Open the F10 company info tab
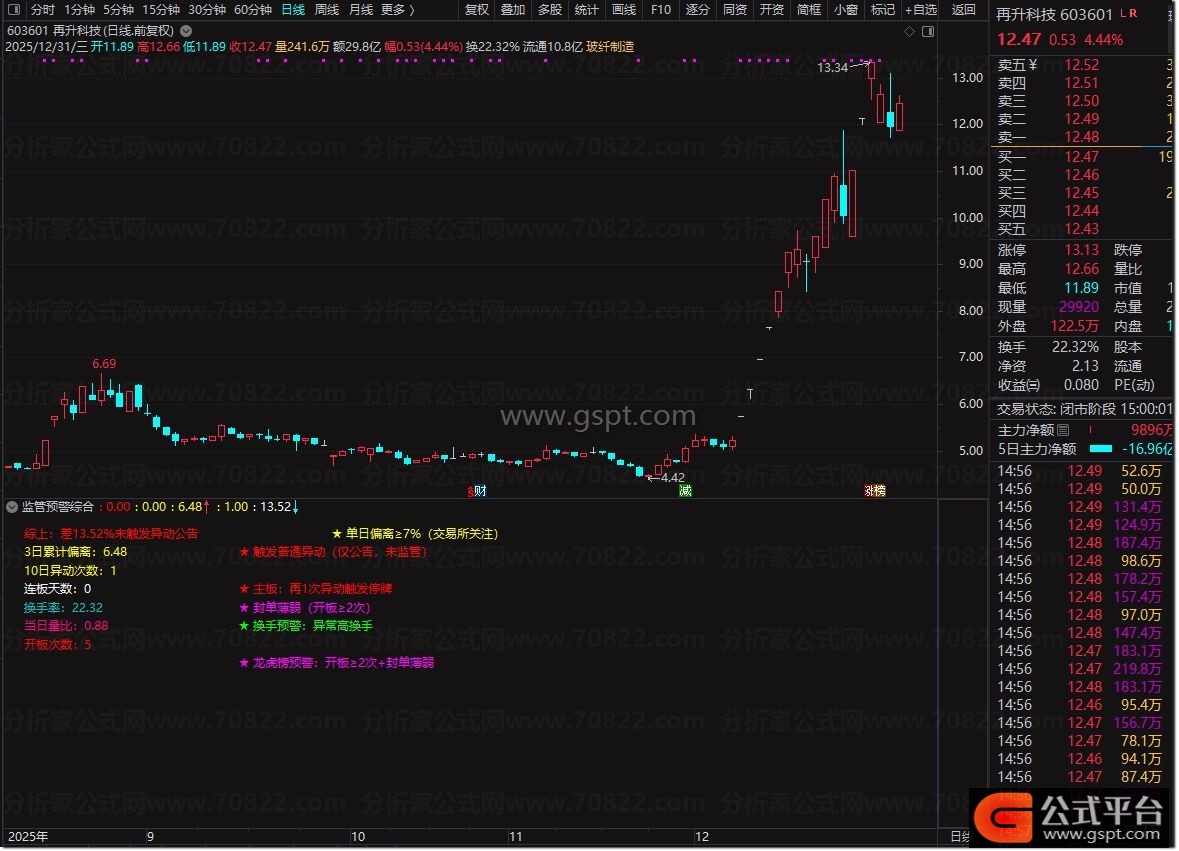Image resolution: width=1179 pixels, height=851 pixels. coord(660,10)
